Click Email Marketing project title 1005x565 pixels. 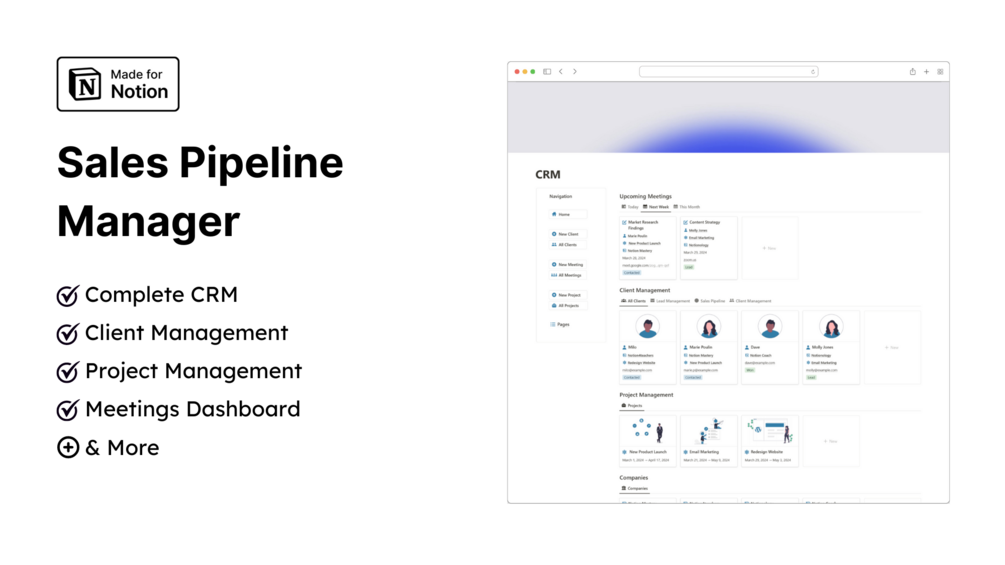(x=704, y=452)
